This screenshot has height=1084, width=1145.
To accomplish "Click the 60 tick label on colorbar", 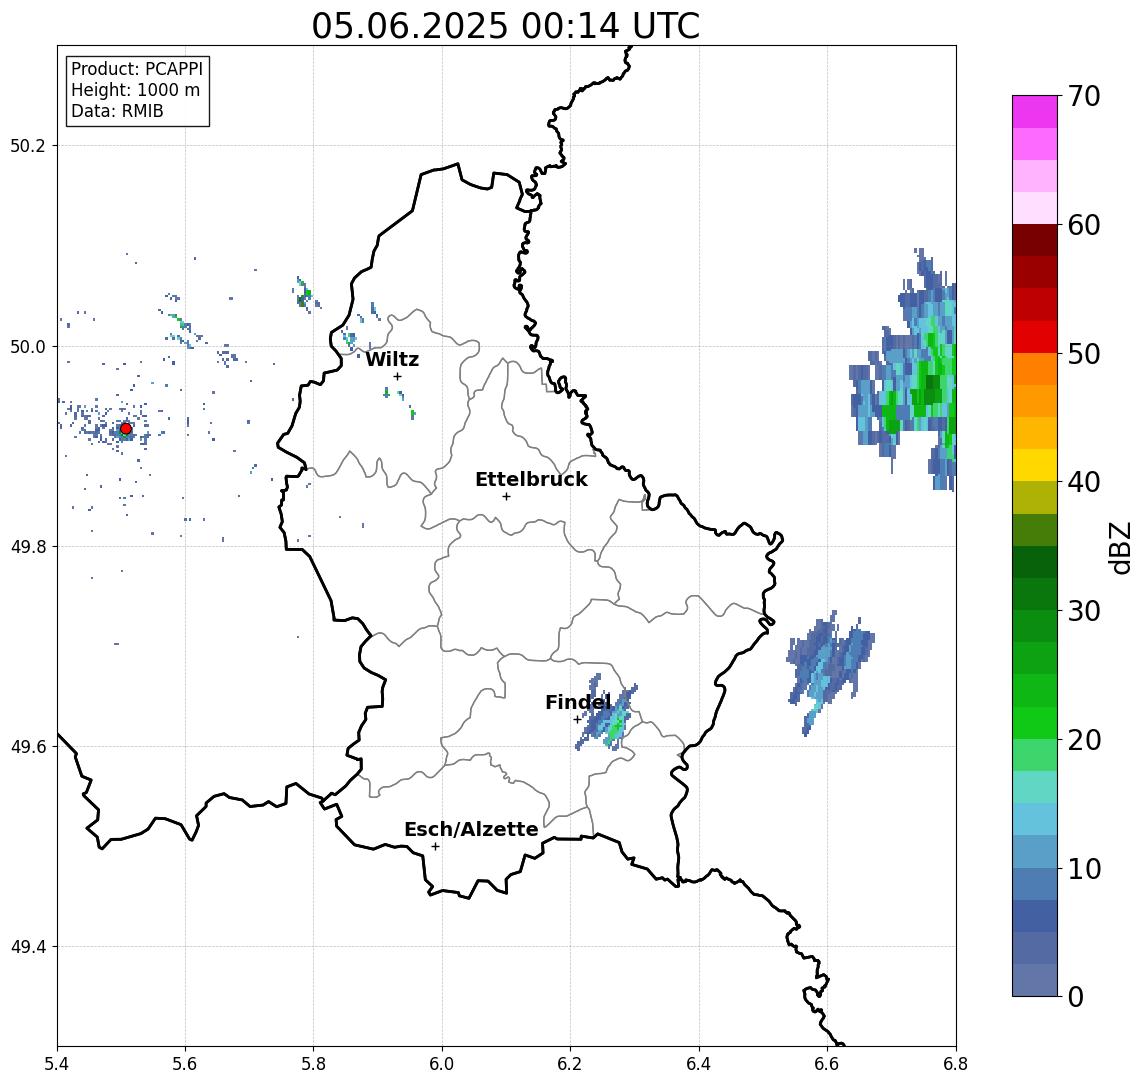I will [1084, 225].
